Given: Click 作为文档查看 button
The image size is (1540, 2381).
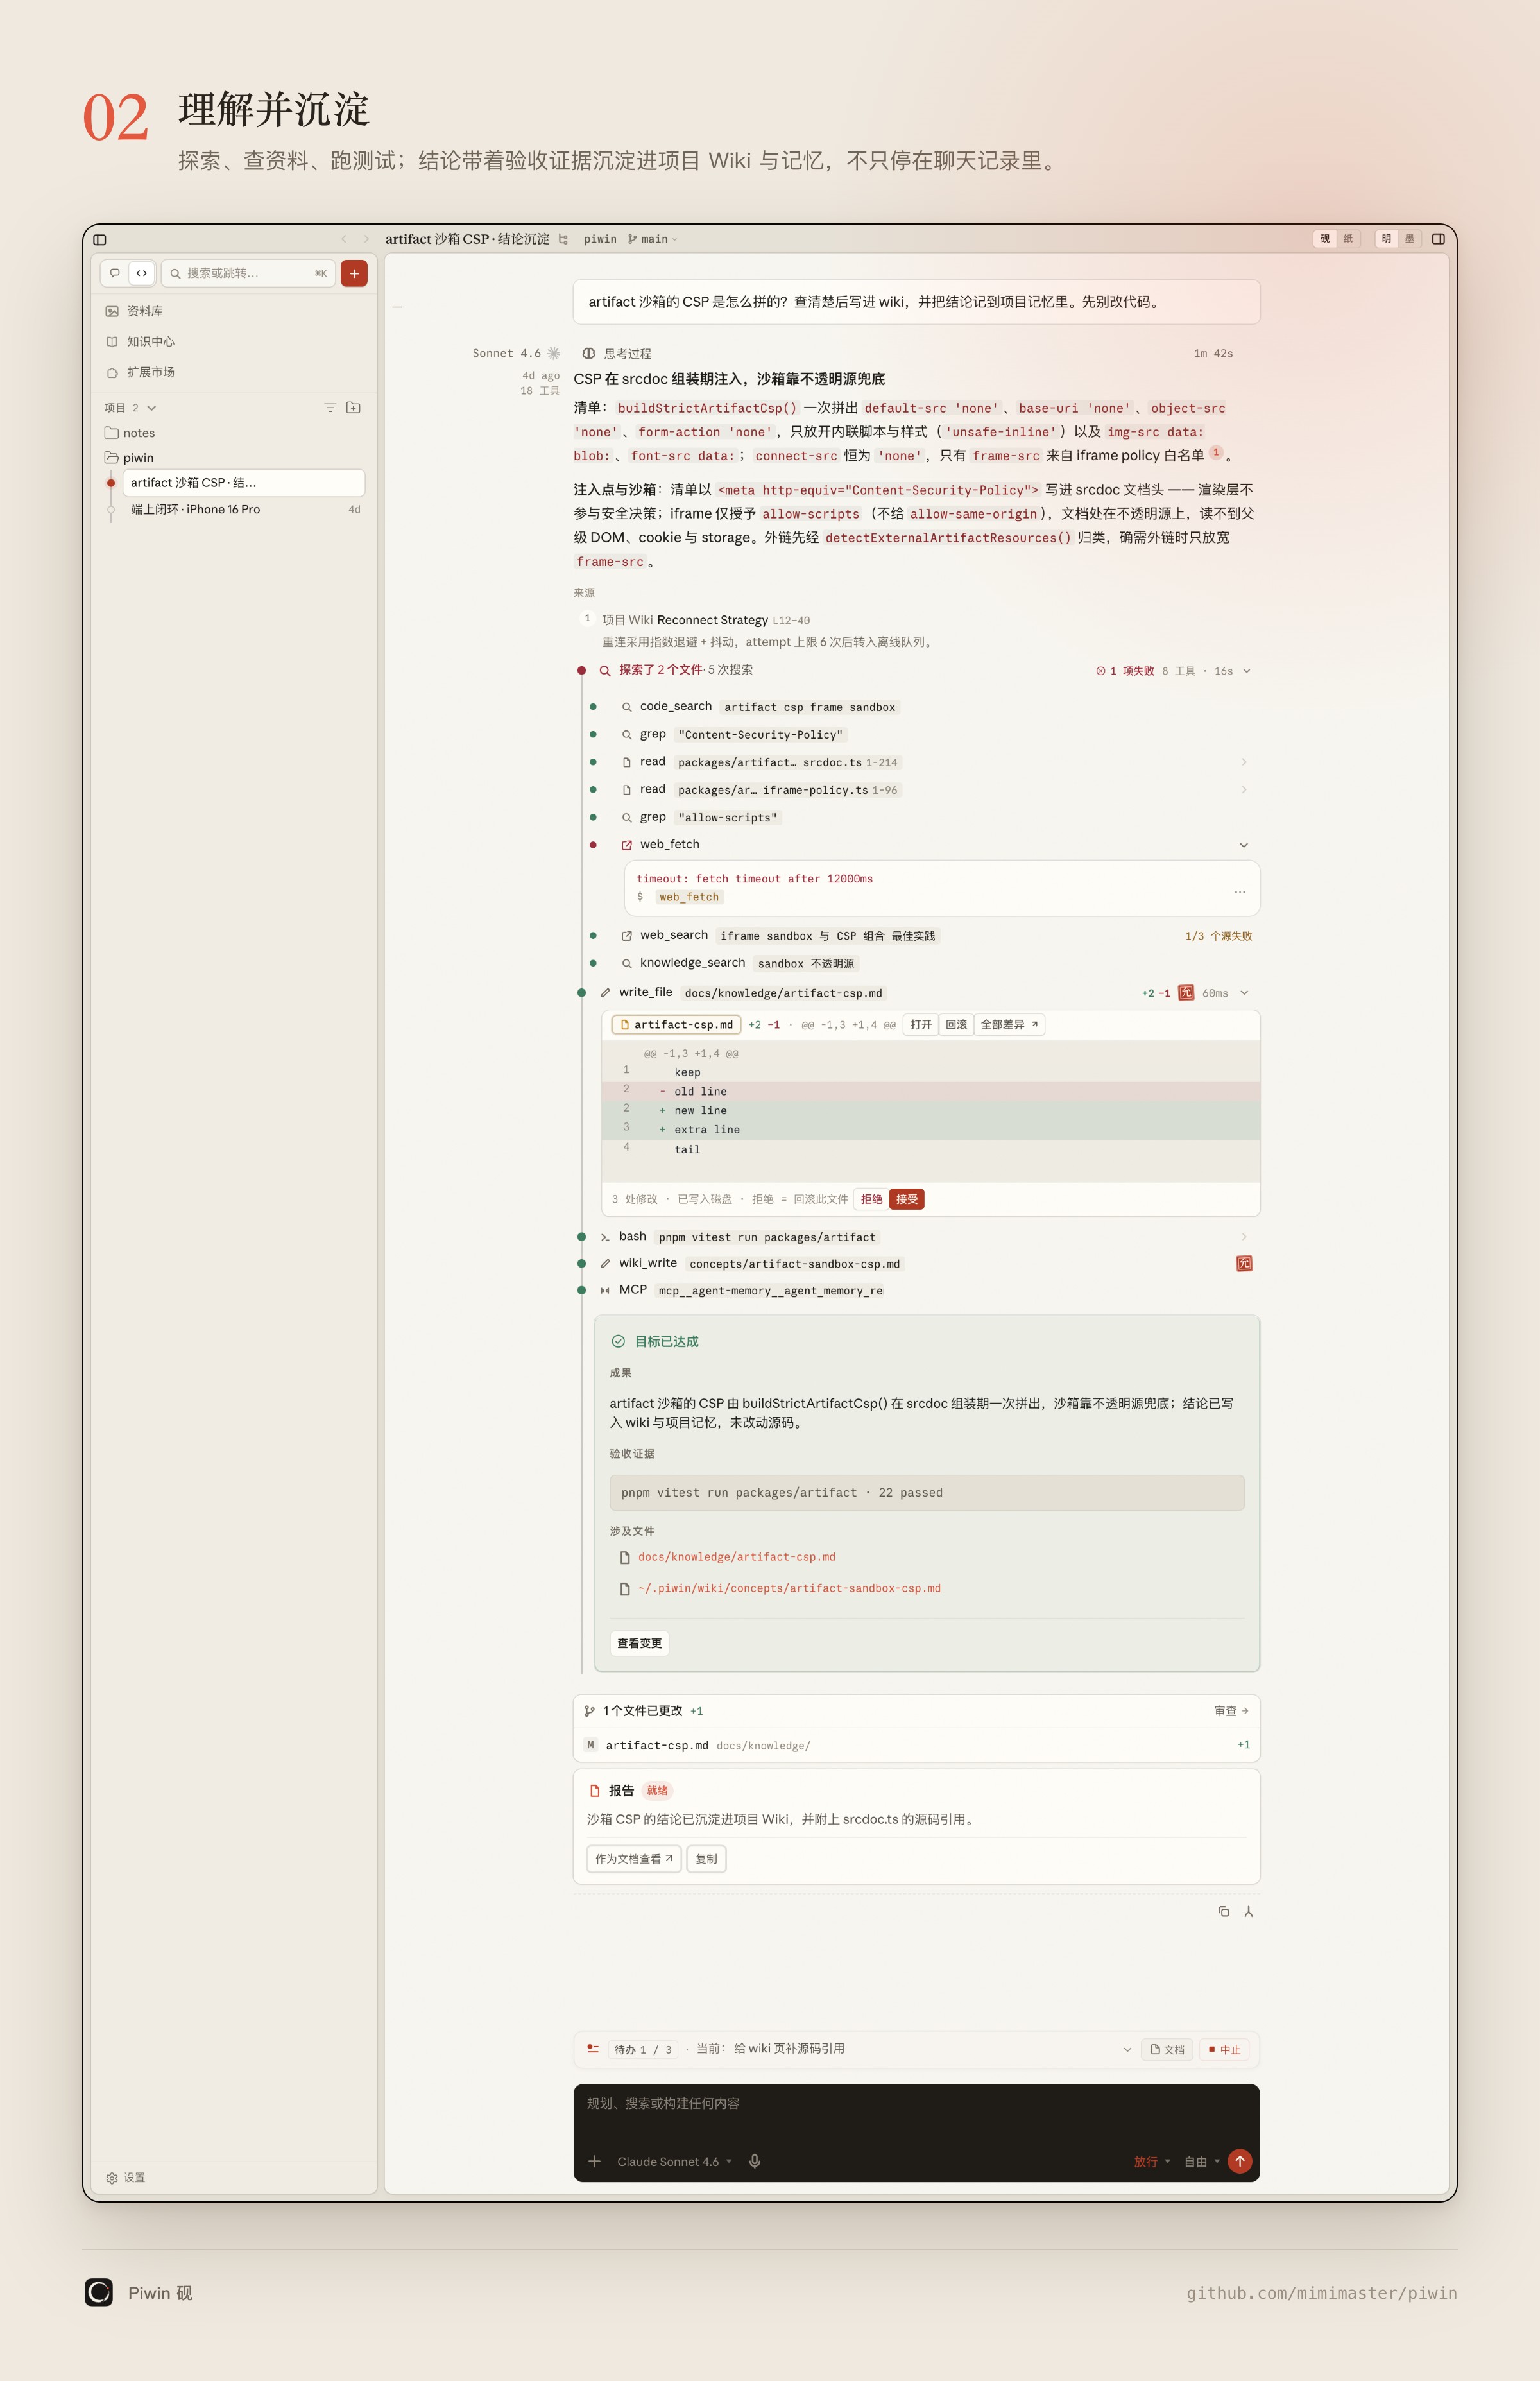Looking at the screenshot, I should (634, 1859).
